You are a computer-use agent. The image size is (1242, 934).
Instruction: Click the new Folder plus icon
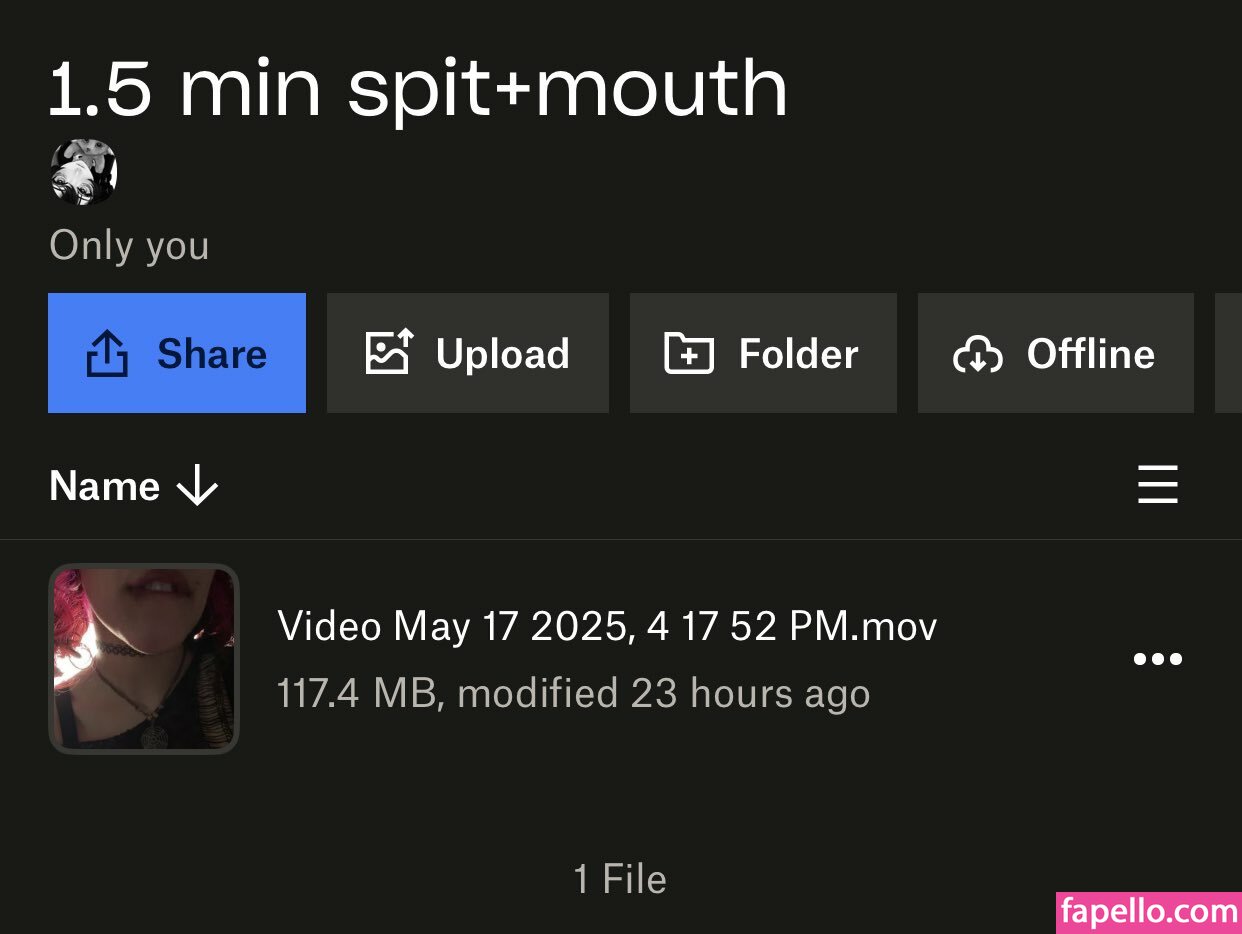click(689, 353)
